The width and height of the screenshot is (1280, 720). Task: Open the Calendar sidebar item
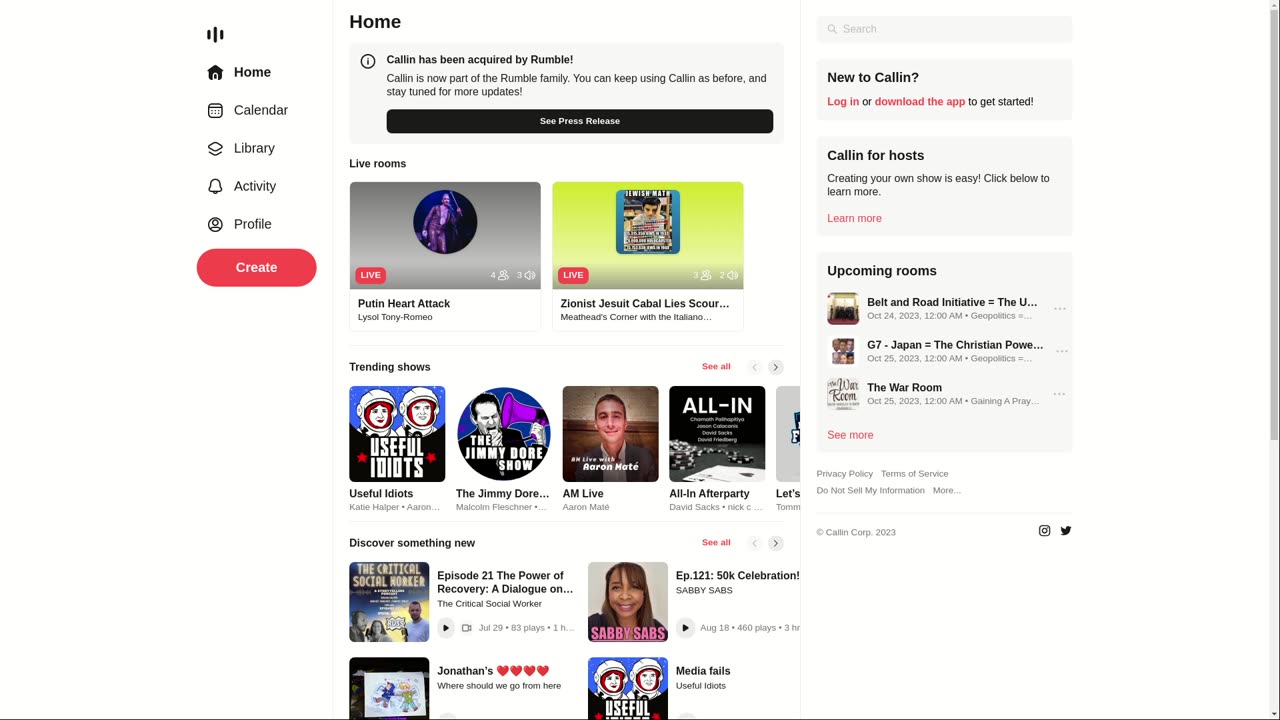[247, 110]
